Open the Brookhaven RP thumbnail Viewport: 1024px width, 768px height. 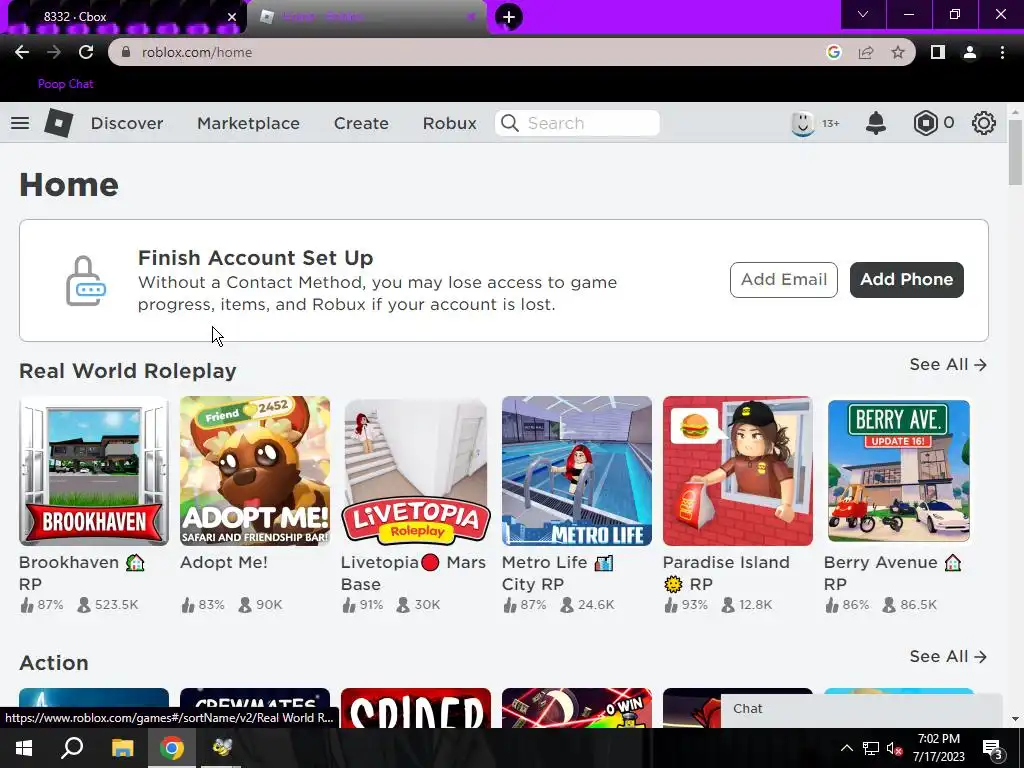(94, 471)
